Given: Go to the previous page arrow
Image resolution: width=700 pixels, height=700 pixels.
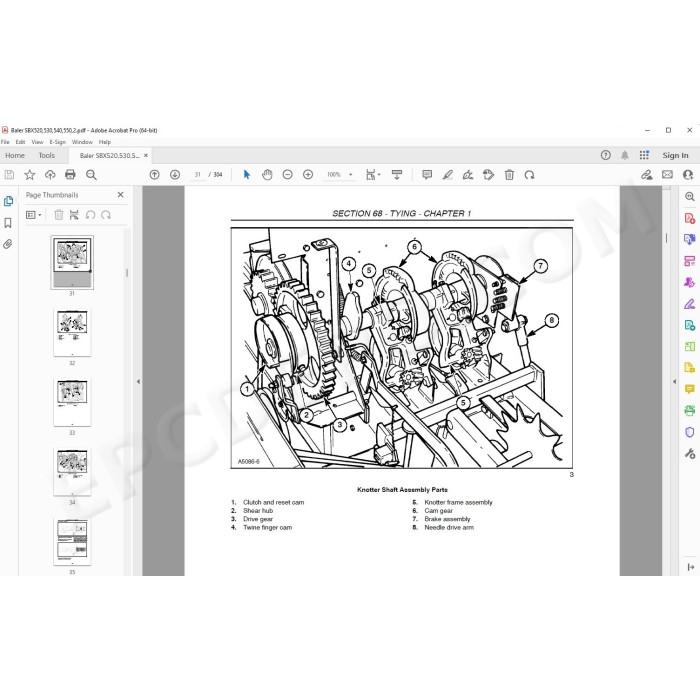Looking at the screenshot, I should [154, 175].
